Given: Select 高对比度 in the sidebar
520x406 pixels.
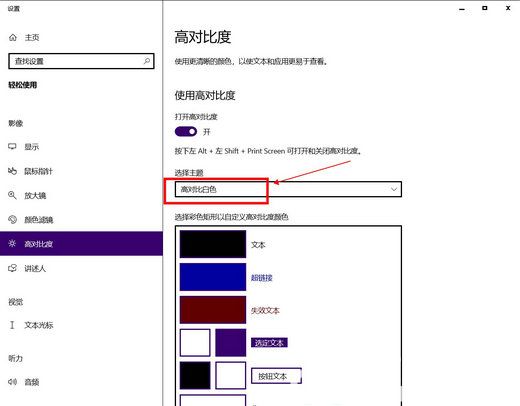Looking at the screenshot, I should 81,244.
